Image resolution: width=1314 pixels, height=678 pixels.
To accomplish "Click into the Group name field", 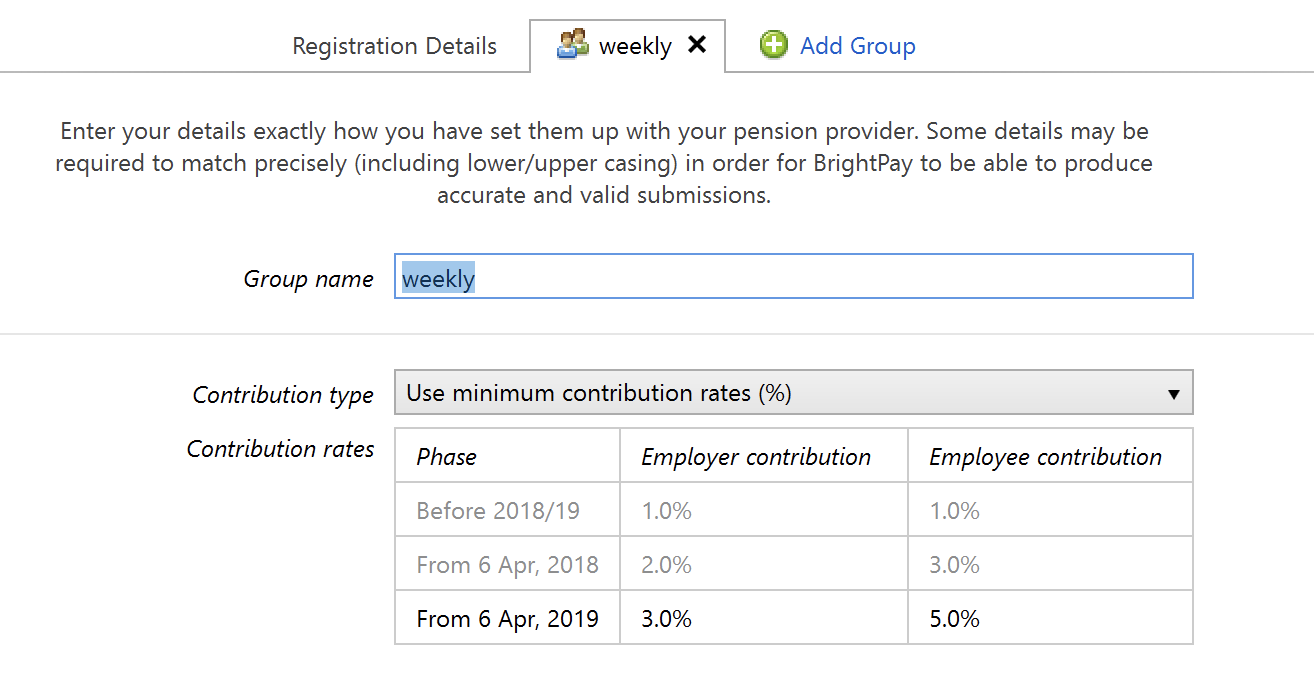I will coord(794,276).
